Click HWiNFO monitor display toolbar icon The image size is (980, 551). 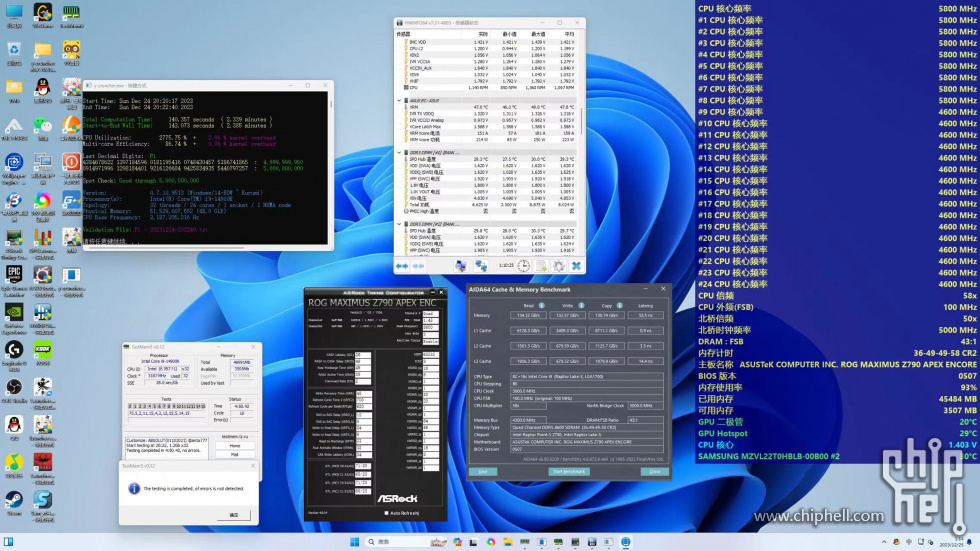click(461, 266)
